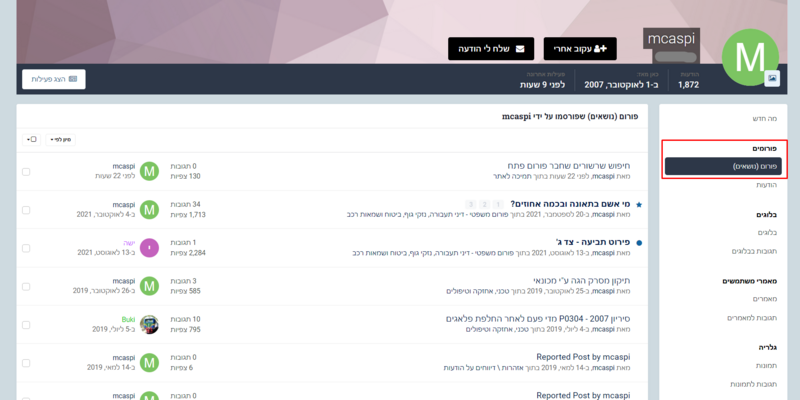Click the large green M profile avatar

(x=750, y=57)
